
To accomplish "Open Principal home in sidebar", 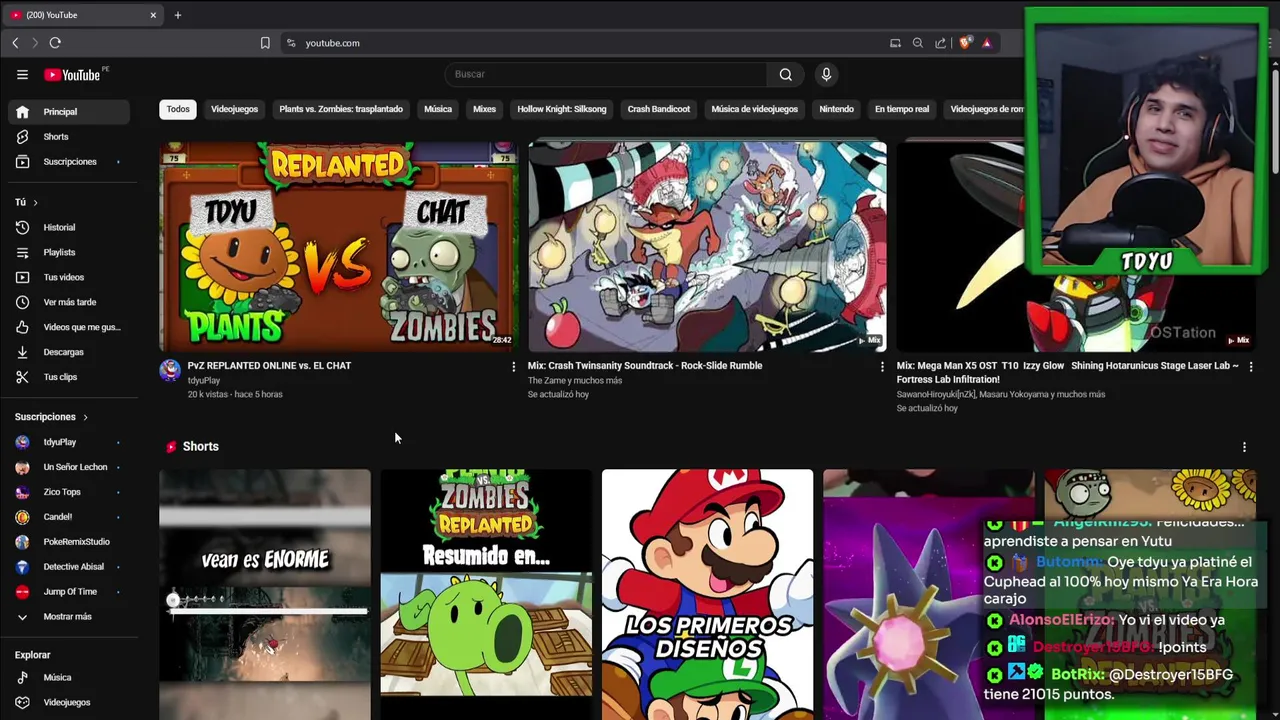I will (x=68, y=112).
